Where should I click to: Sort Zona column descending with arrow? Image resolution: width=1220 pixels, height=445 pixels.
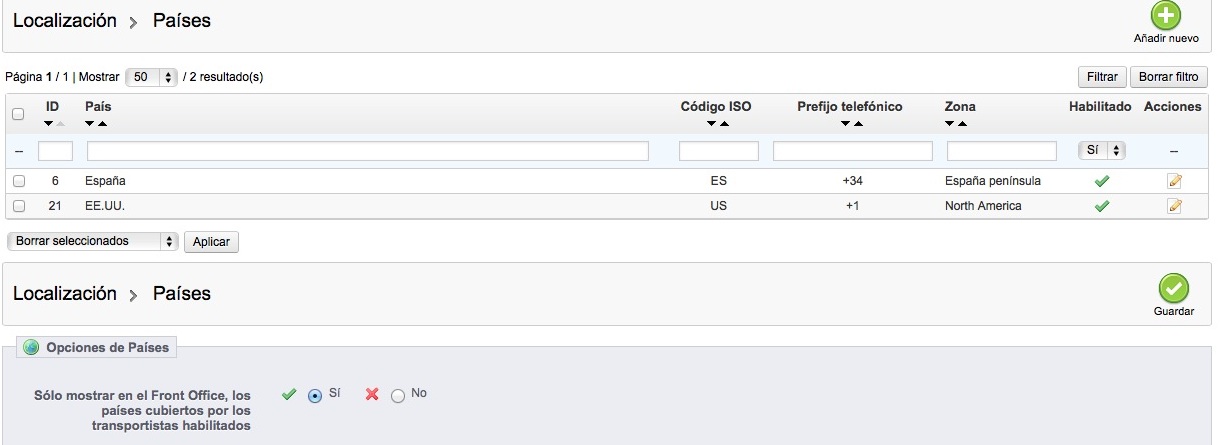949,124
